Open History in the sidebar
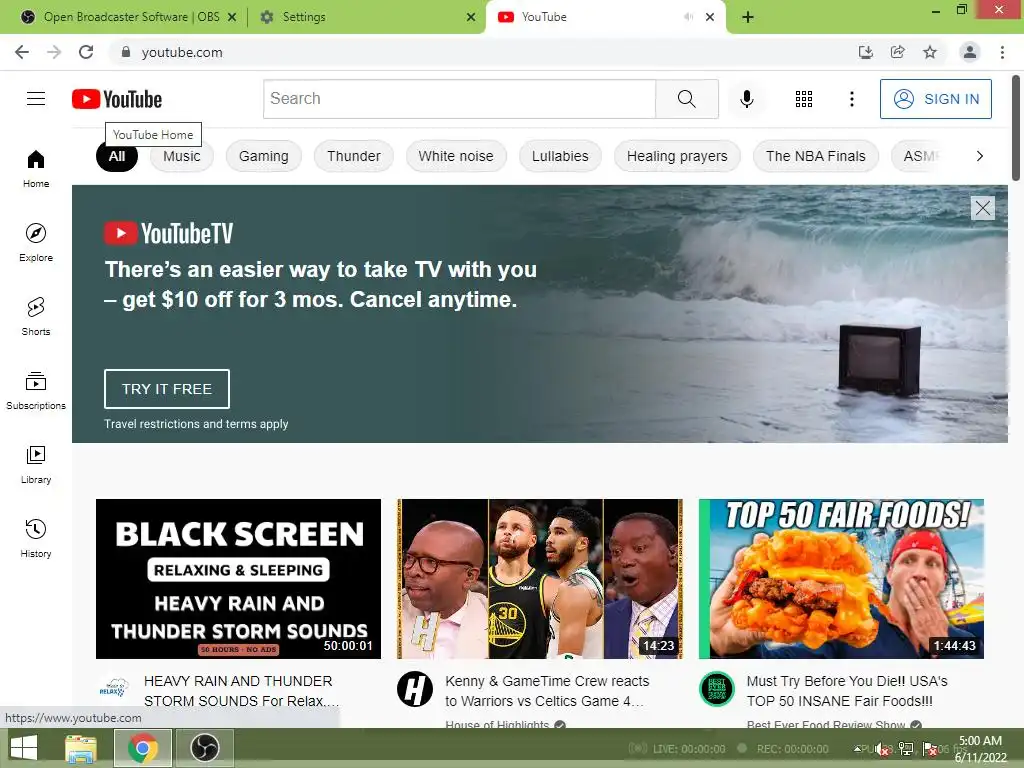Image resolution: width=1024 pixels, height=768 pixels. pyautogui.click(x=36, y=538)
